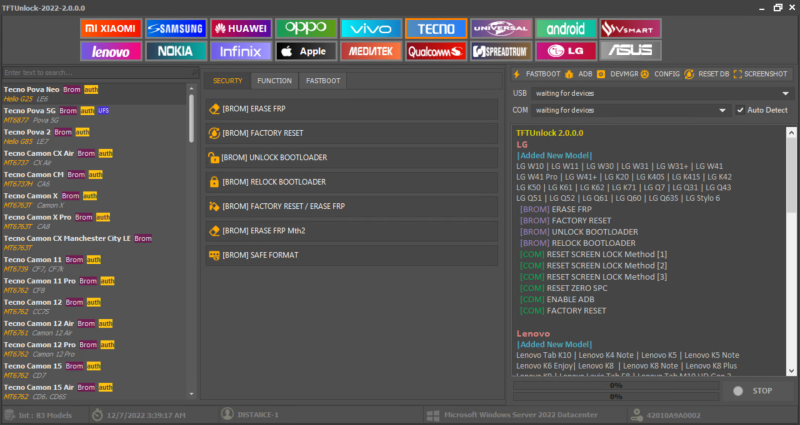This screenshot has height=425, width=800.
Task: Run [BROM] RELOCK BOOTLOADER
Action: [352, 182]
